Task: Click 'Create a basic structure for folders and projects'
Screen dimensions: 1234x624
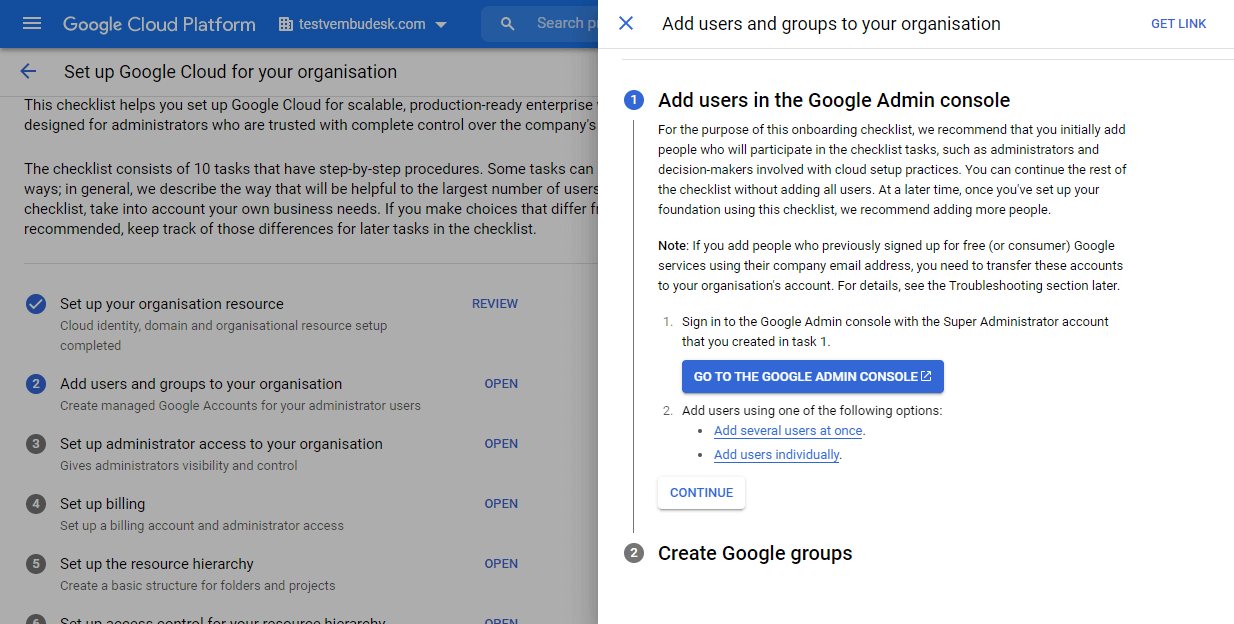Action: pyautogui.click(x=198, y=586)
